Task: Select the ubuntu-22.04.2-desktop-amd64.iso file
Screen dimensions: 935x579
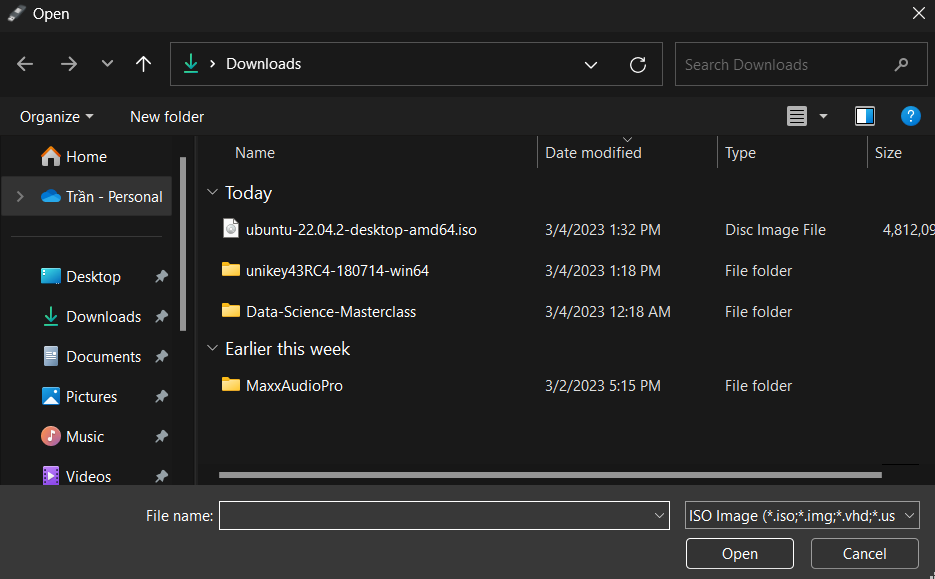Action: click(x=360, y=230)
